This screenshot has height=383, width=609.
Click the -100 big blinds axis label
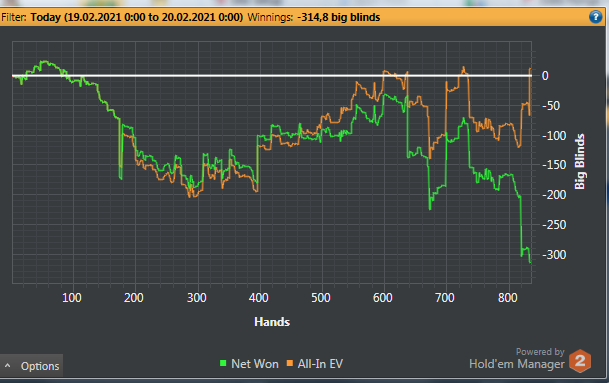(554, 136)
